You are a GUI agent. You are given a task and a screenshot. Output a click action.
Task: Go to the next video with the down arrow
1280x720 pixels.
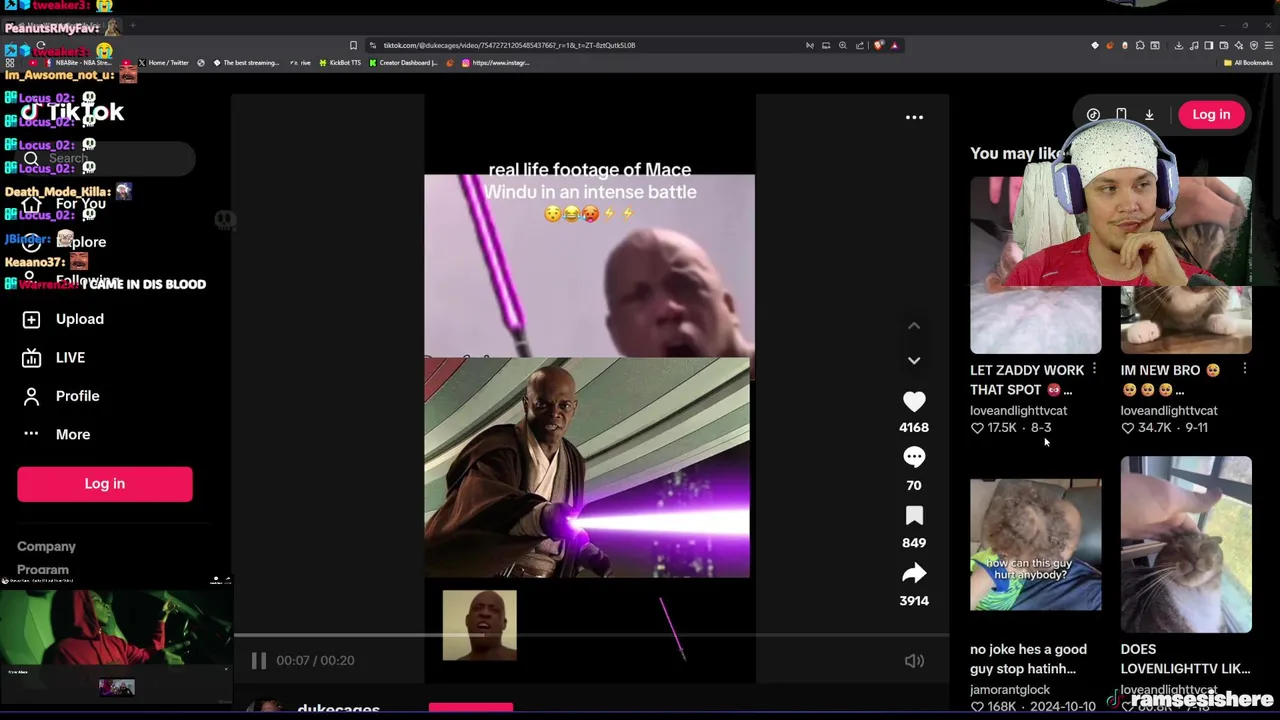[914, 360]
